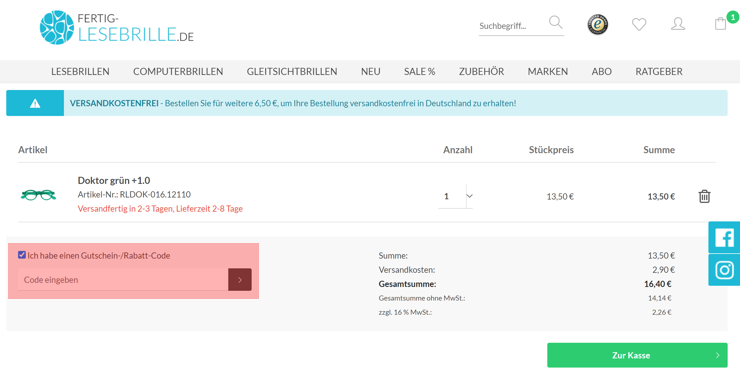The height and width of the screenshot is (375, 740).
Task: Submit the voucher code arrow button
Action: 240,280
